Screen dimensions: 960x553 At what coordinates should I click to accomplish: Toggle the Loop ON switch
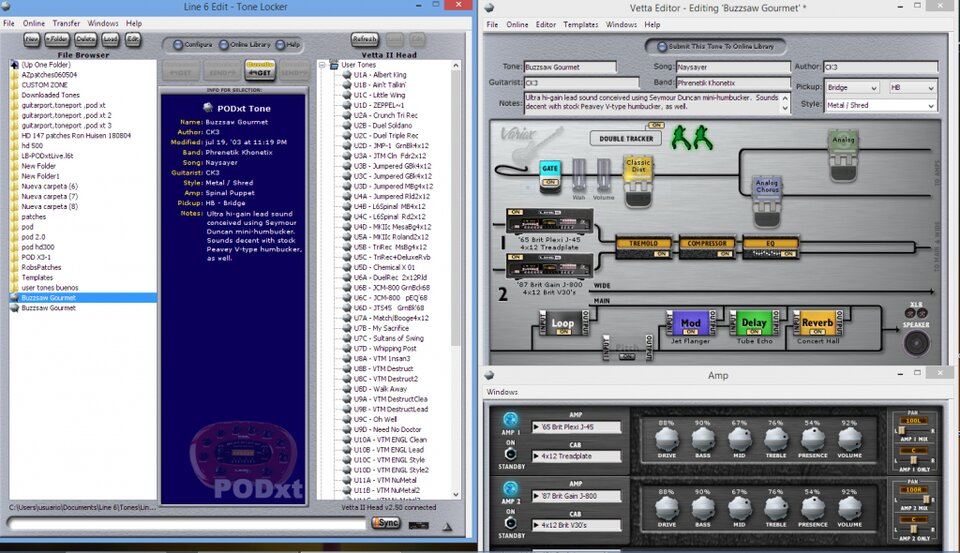[563, 332]
